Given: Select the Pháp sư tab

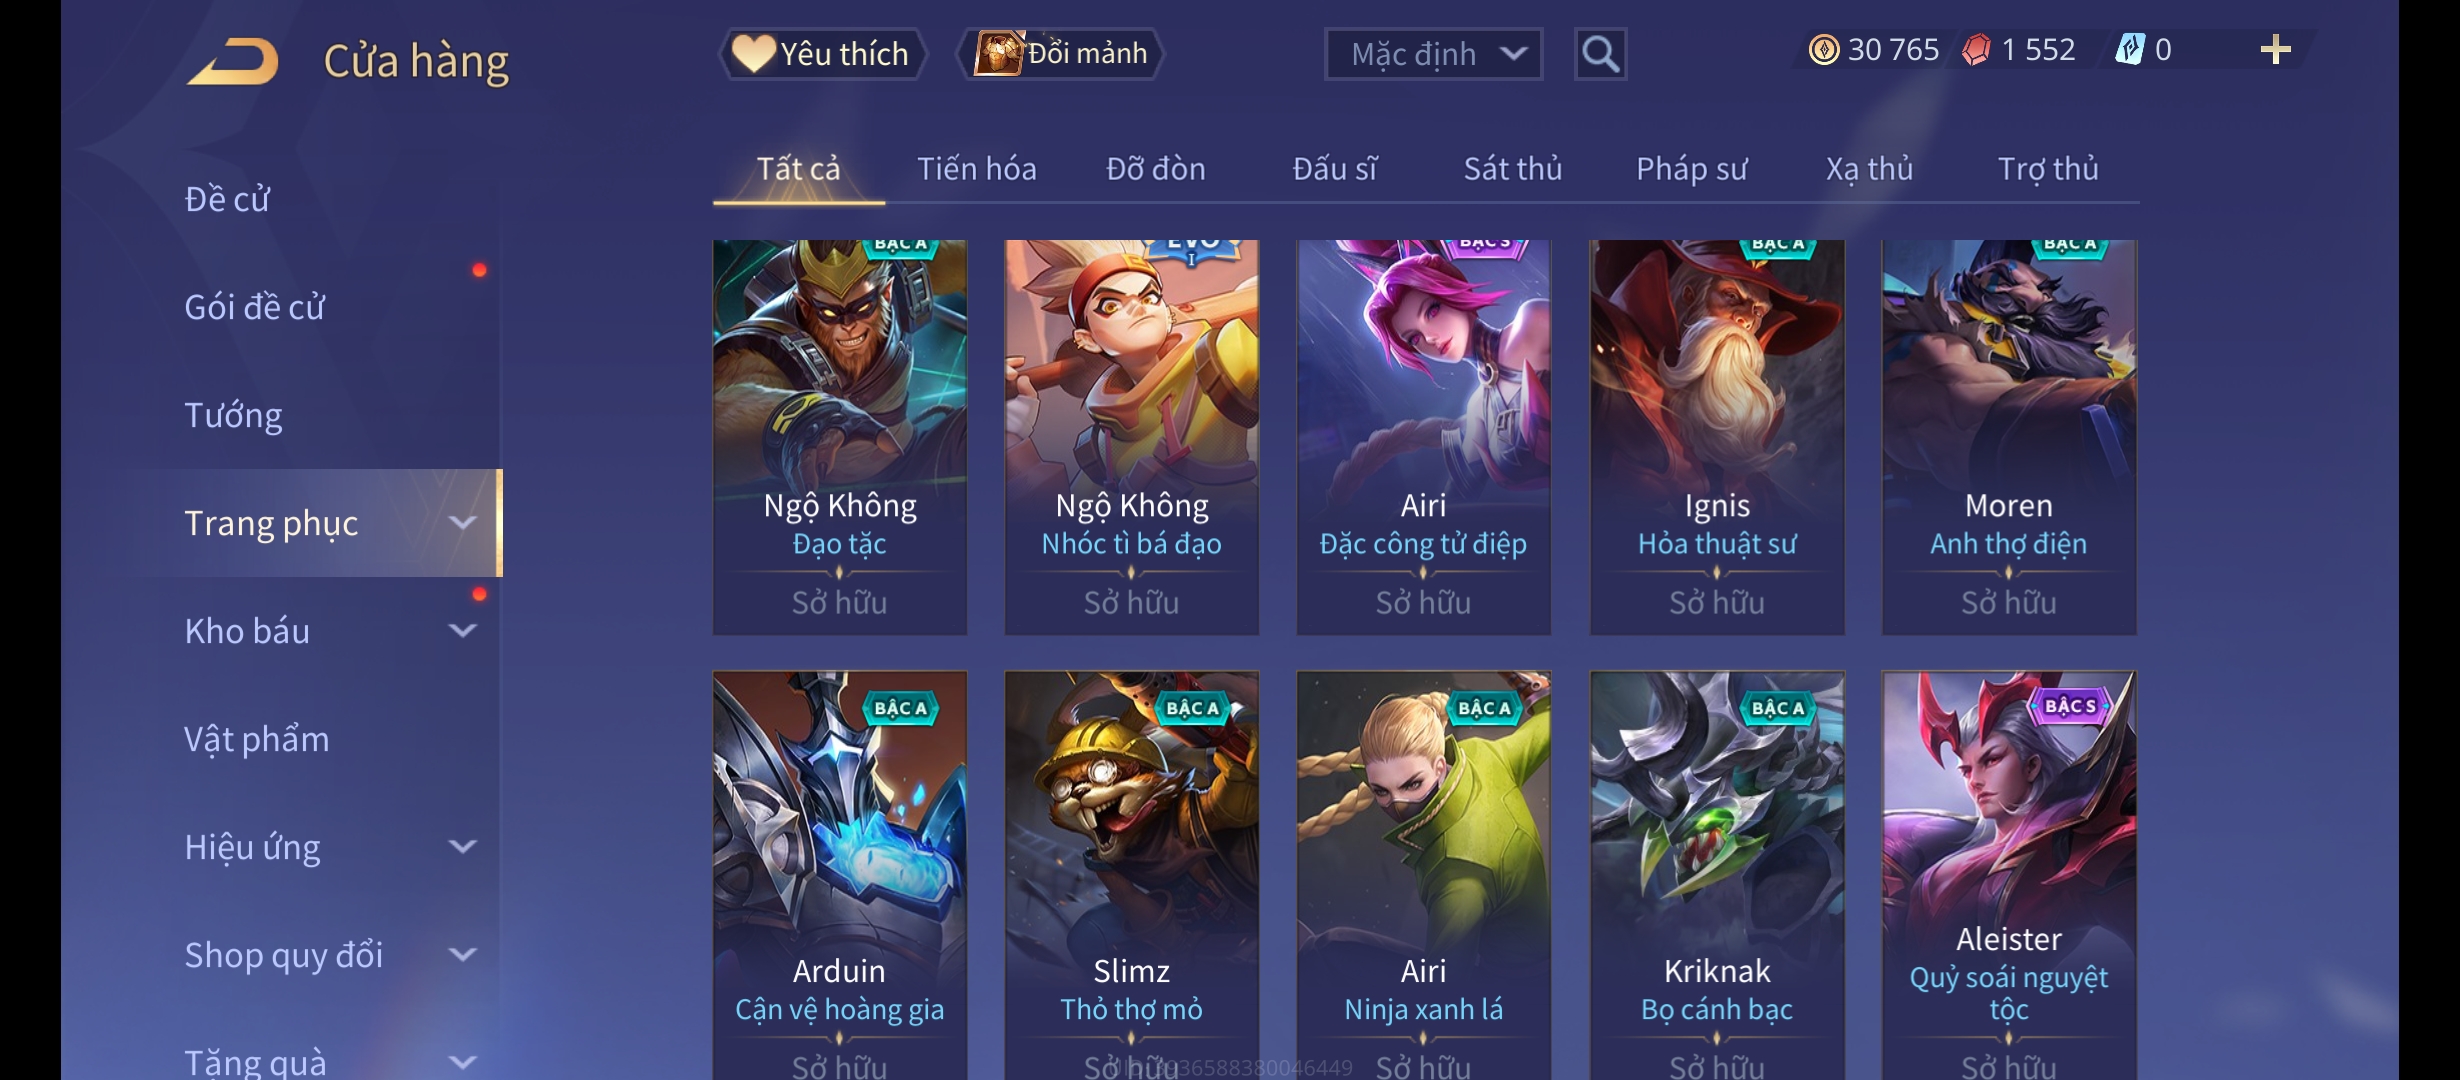Looking at the screenshot, I should 1691,169.
